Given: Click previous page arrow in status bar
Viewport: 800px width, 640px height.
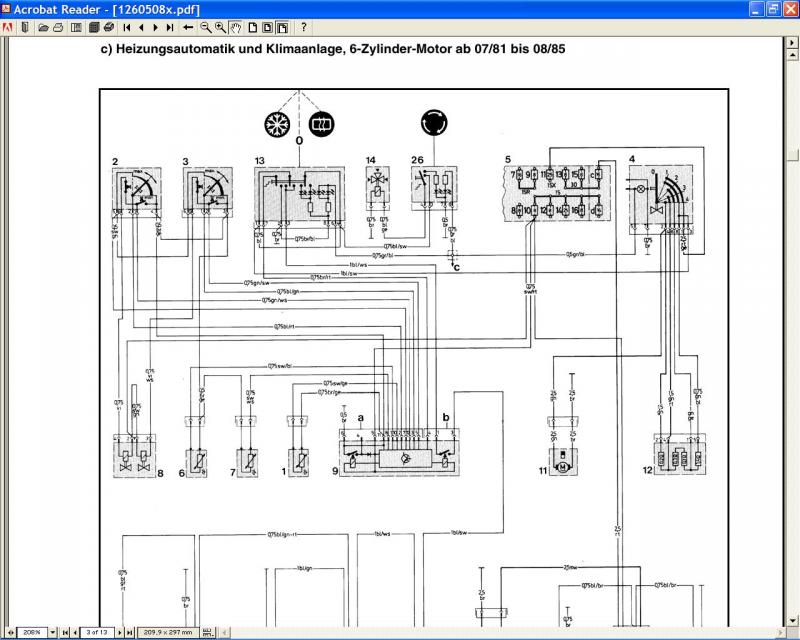Looking at the screenshot, I should [x=75, y=632].
